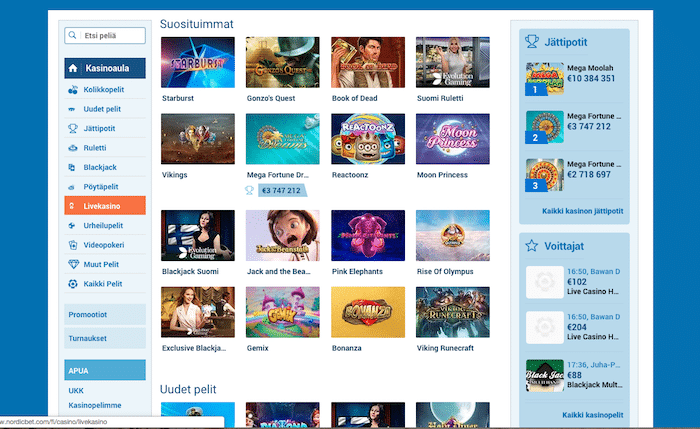Click the trophy icon in Jättipotit header
This screenshot has height=429, width=700.
pos(532,42)
